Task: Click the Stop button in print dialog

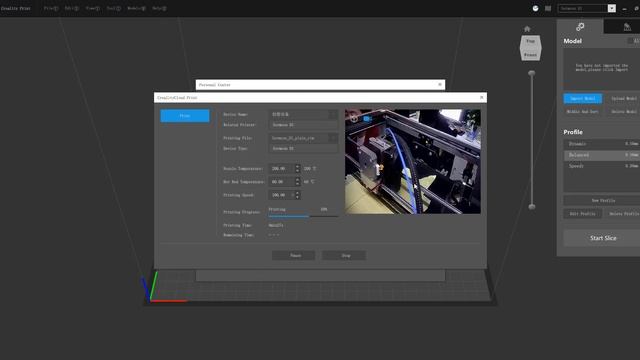Action: tap(344, 256)
